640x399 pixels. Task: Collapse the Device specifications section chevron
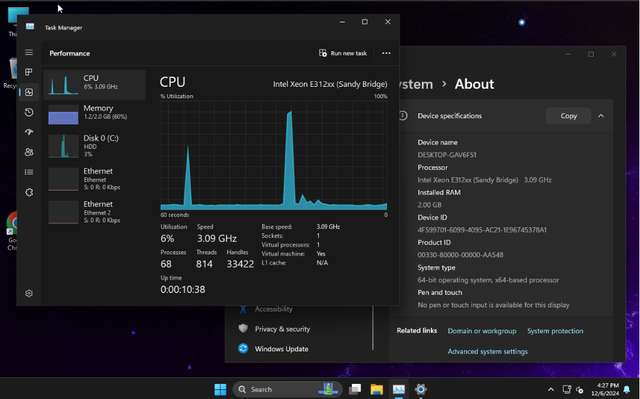[x=601, y=116]
